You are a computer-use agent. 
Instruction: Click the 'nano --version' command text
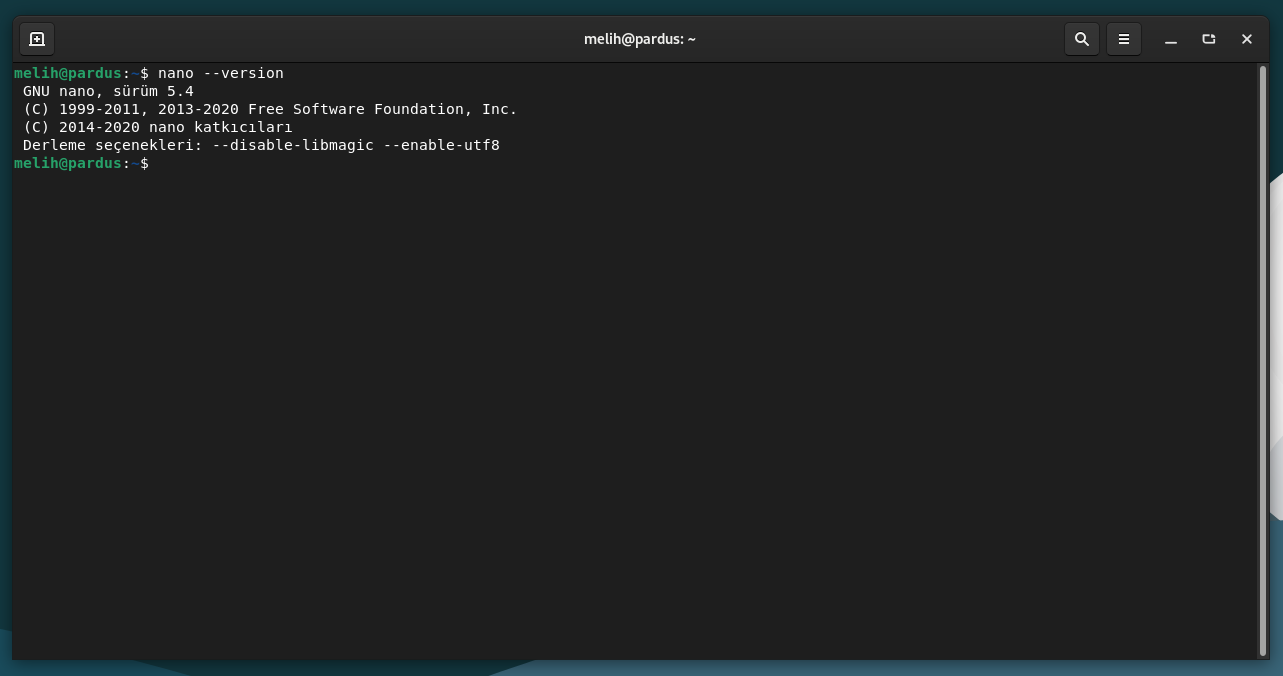[221, 73]
